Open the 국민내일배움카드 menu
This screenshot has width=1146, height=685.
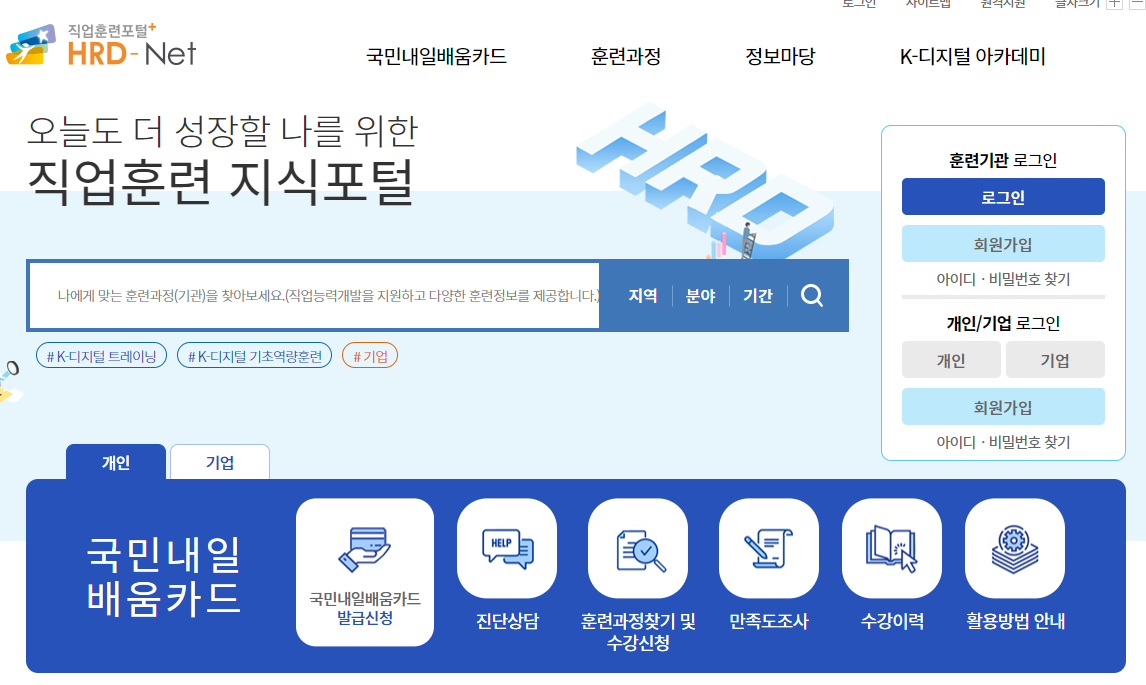pos(436,56)
